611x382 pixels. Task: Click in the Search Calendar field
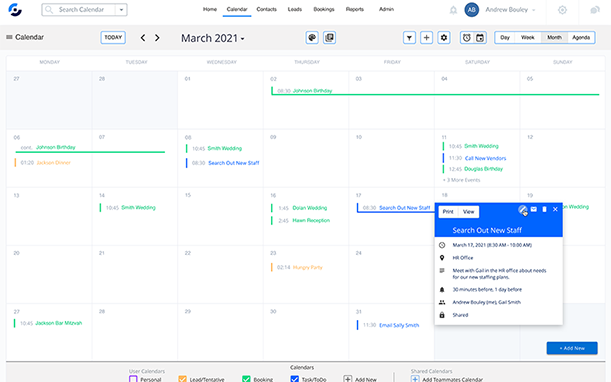[x=81, y=10]
